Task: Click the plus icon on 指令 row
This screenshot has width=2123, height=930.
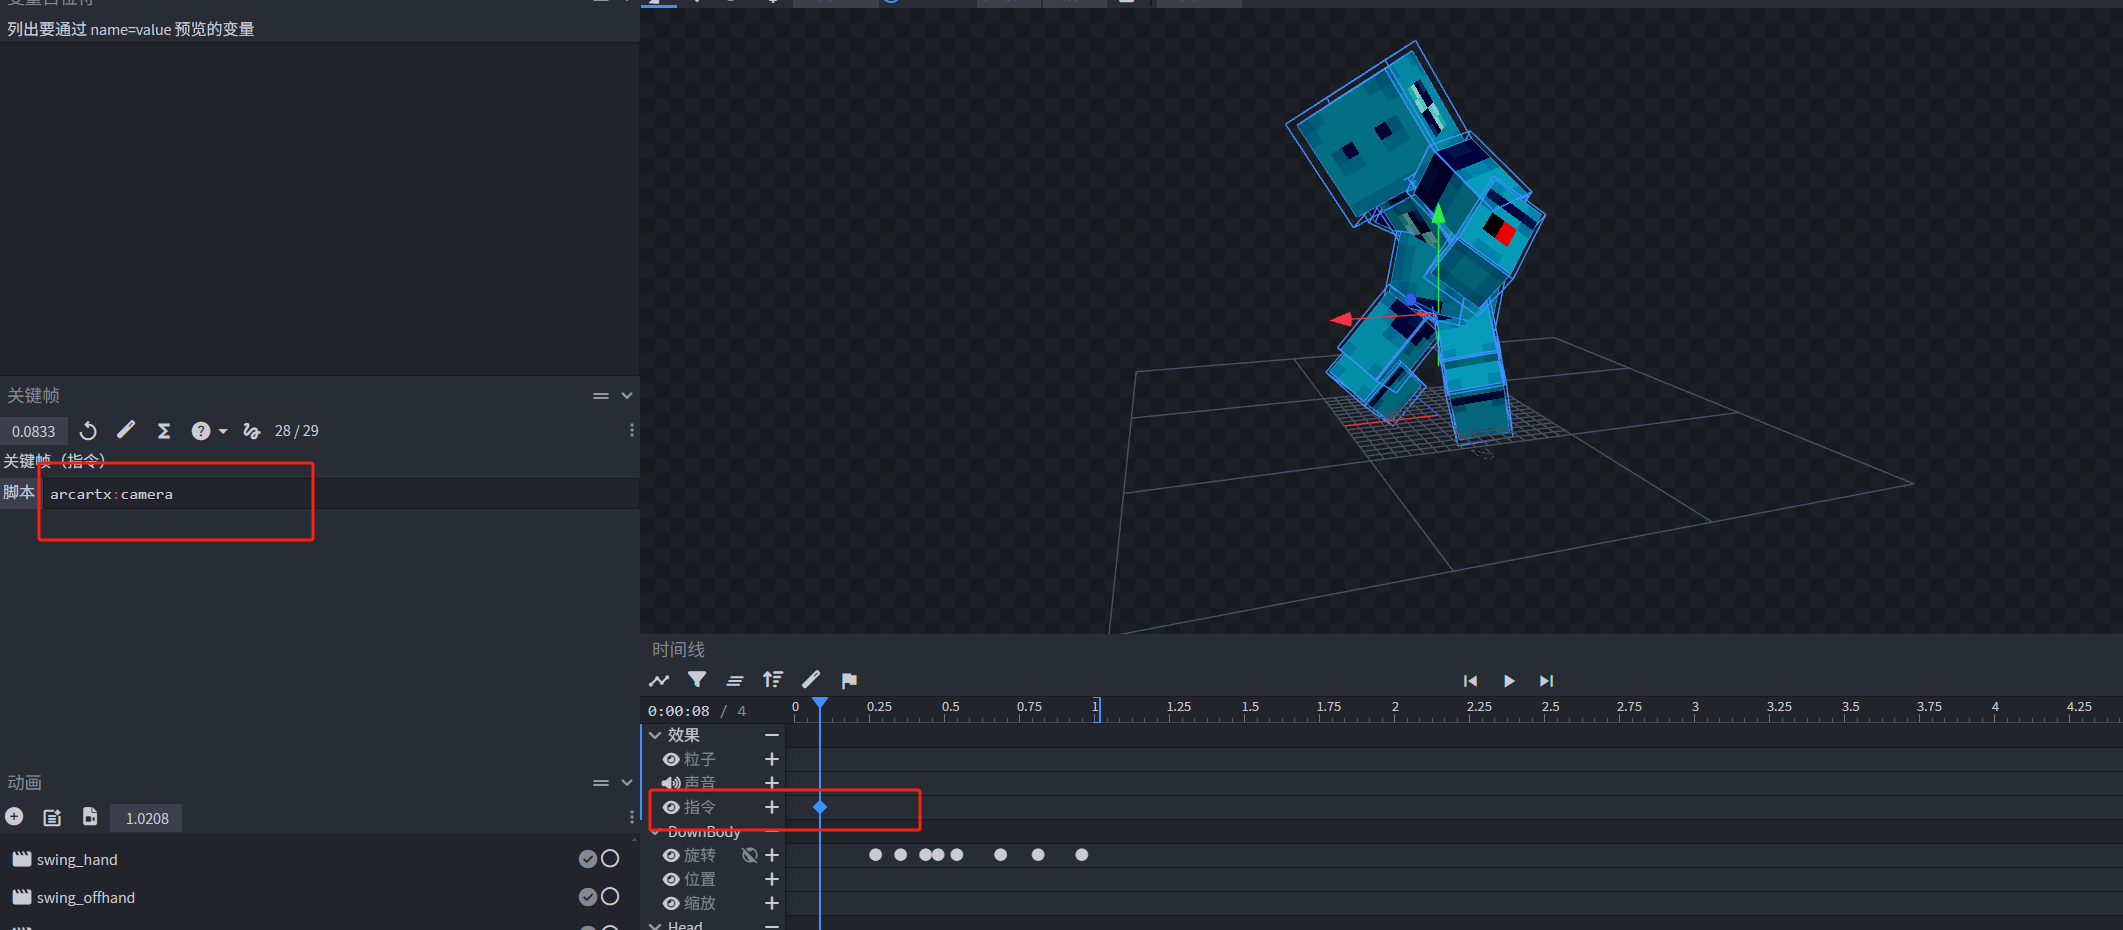Action: tap(771, 807)
